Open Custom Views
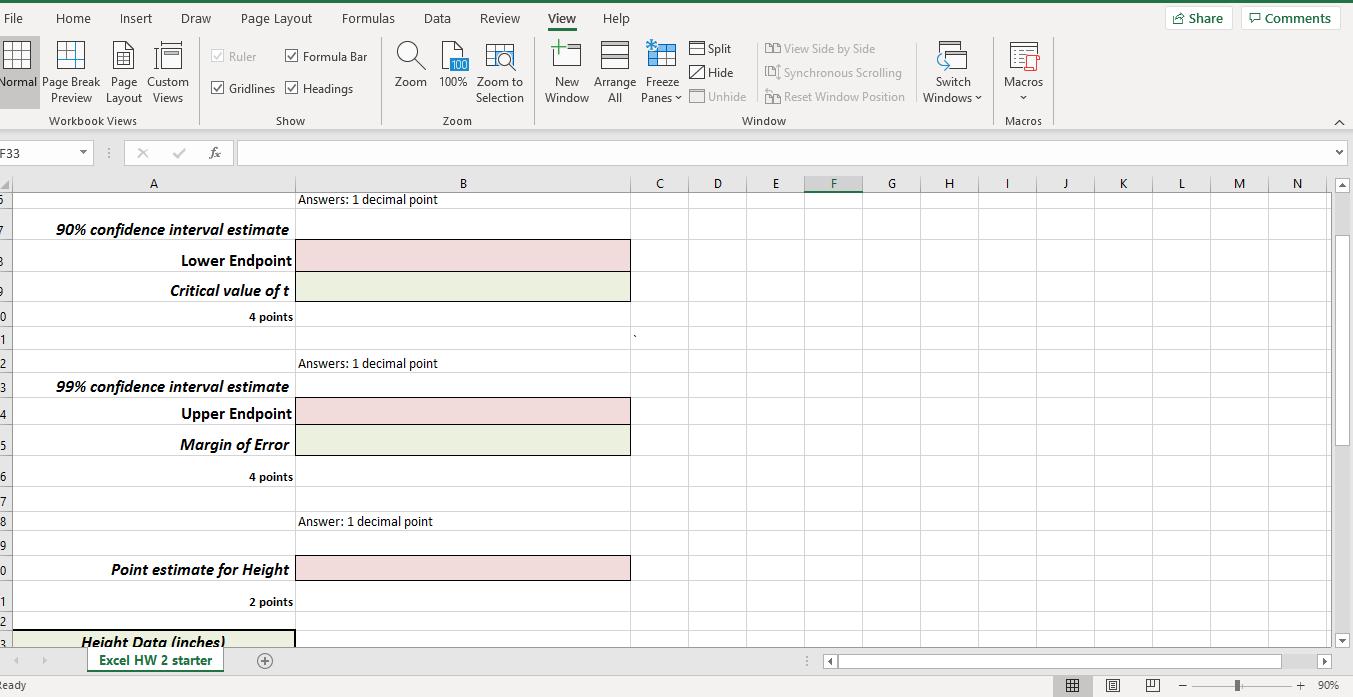The width and height of the screenshot is (1353, 697). coord(168,69)
